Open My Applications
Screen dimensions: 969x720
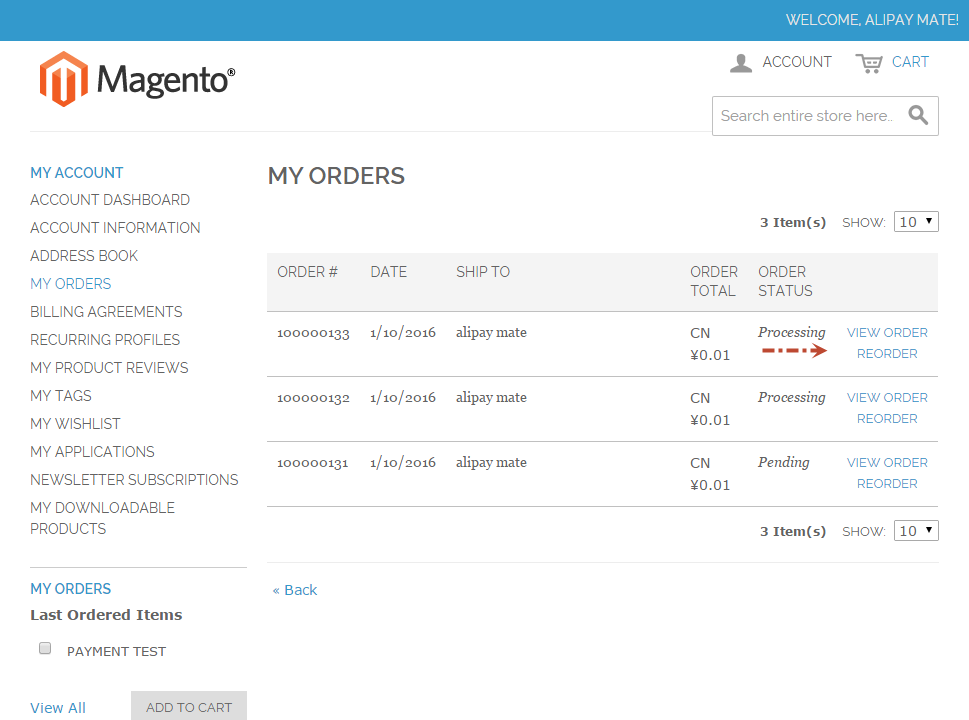pos(92,452)
